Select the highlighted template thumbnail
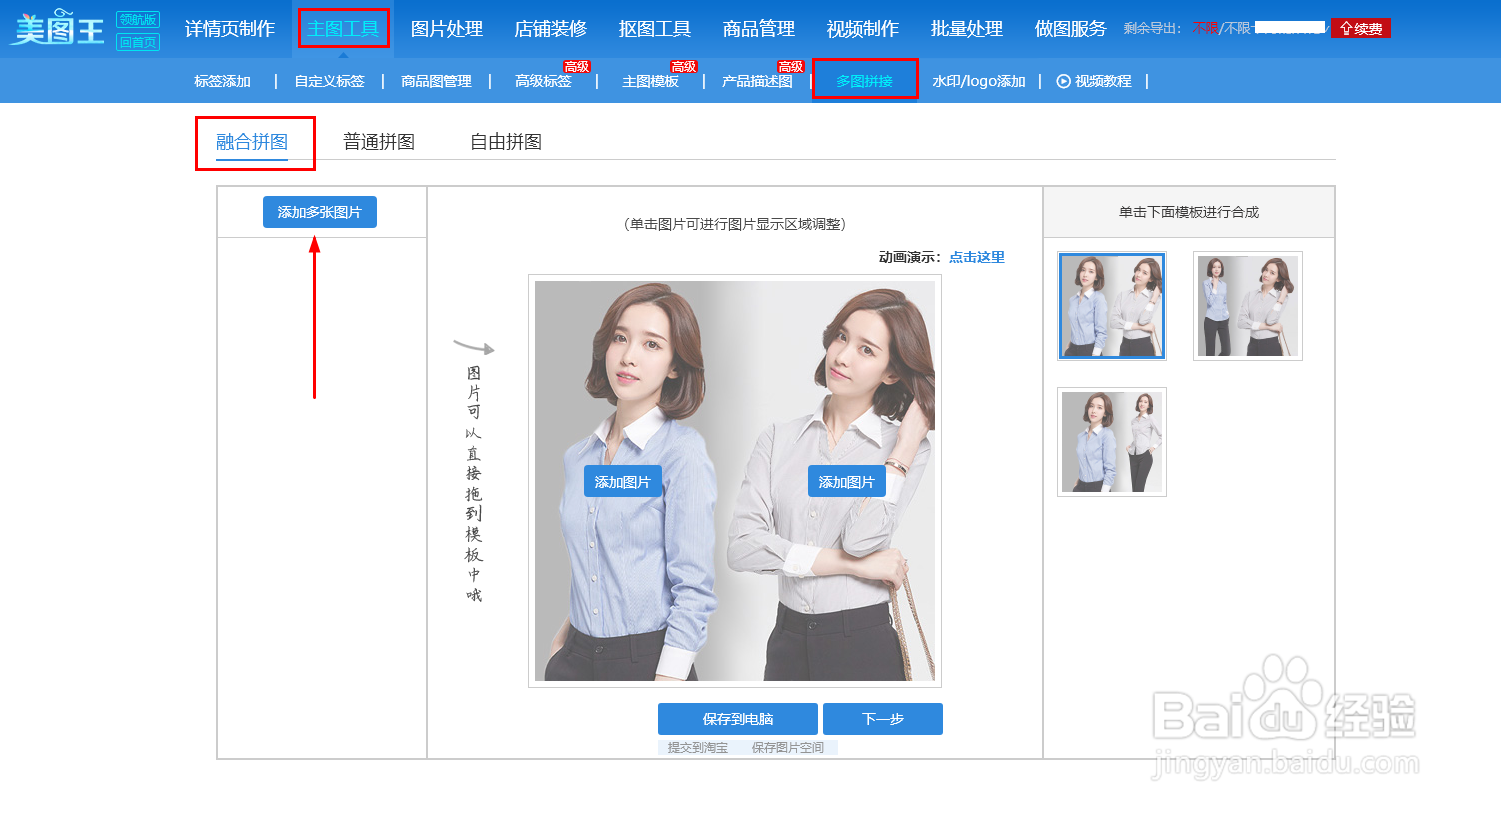The width and height of the screenshot is (1501, 814). 1111,306
